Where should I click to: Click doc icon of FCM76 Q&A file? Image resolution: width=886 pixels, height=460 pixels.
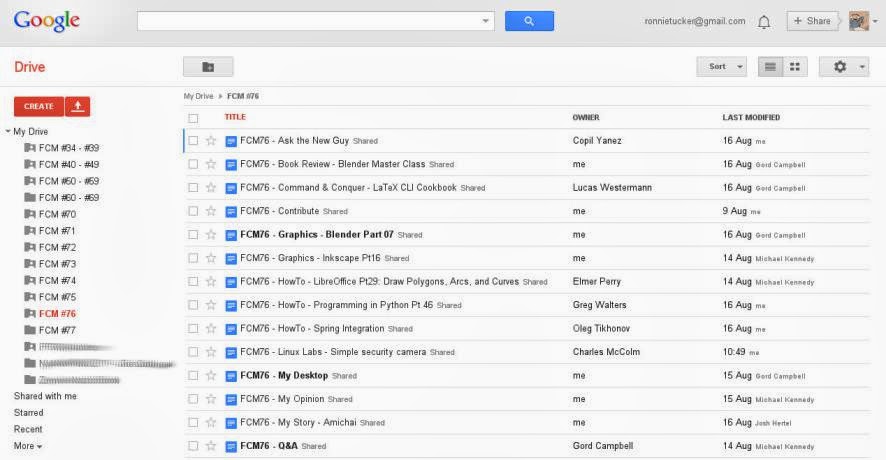coord(231,446)
